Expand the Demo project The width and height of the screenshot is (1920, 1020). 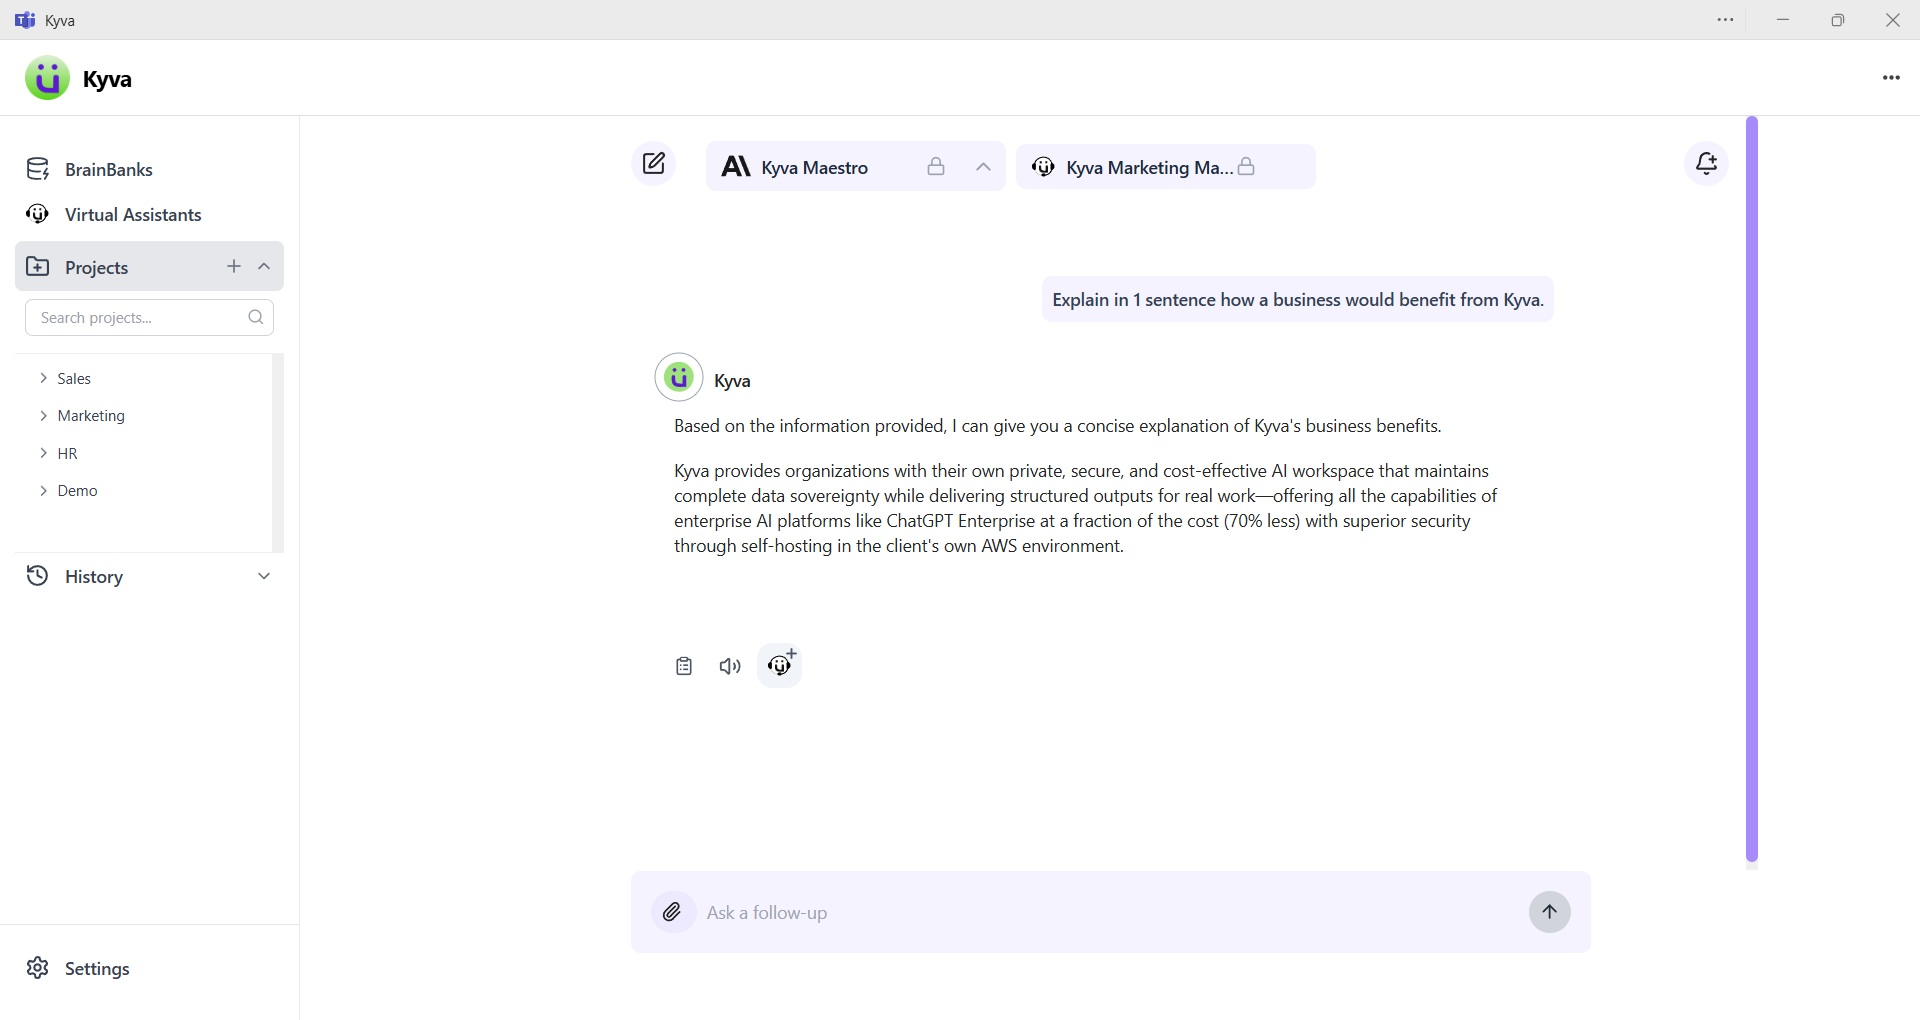pos(43,490)
